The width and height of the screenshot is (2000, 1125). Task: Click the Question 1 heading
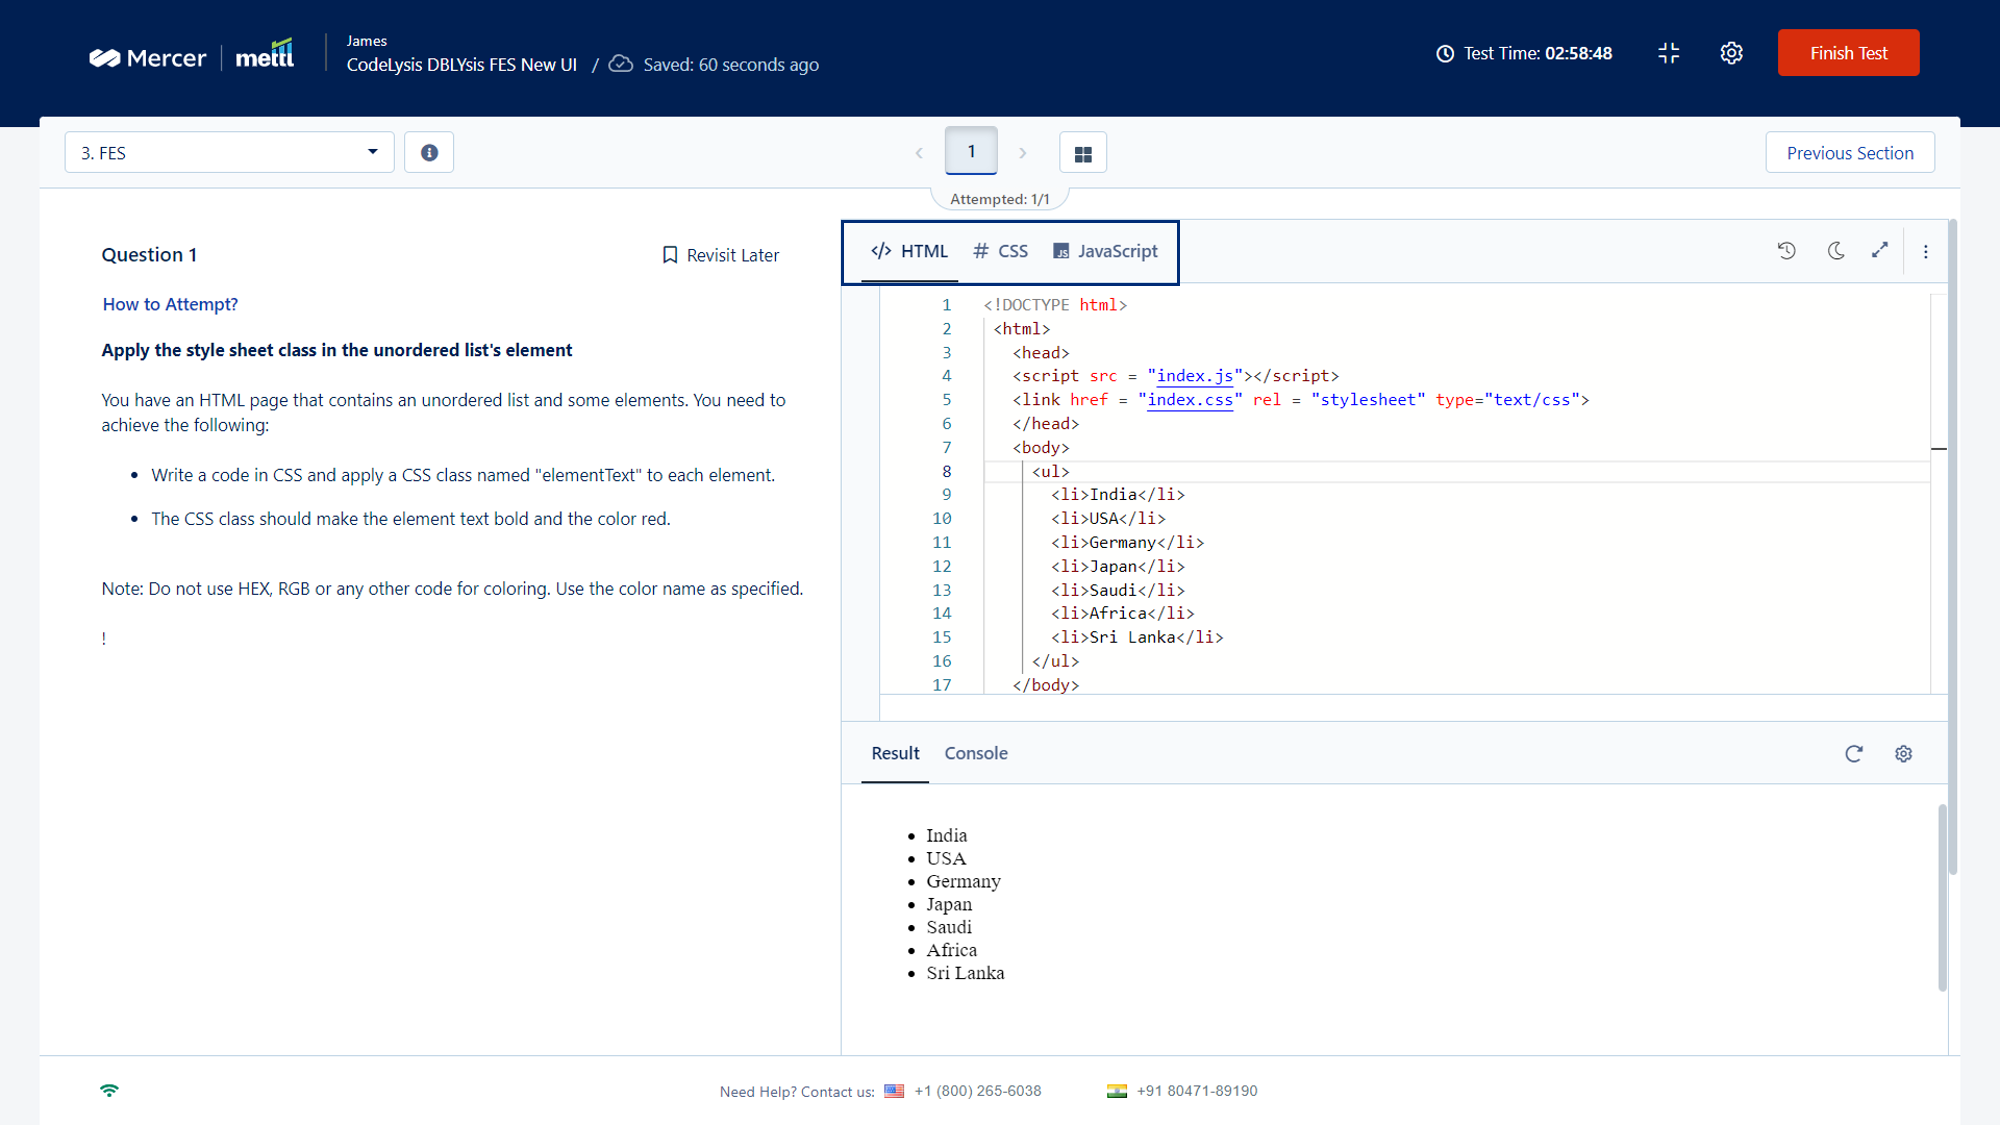(x=149, y=255)
